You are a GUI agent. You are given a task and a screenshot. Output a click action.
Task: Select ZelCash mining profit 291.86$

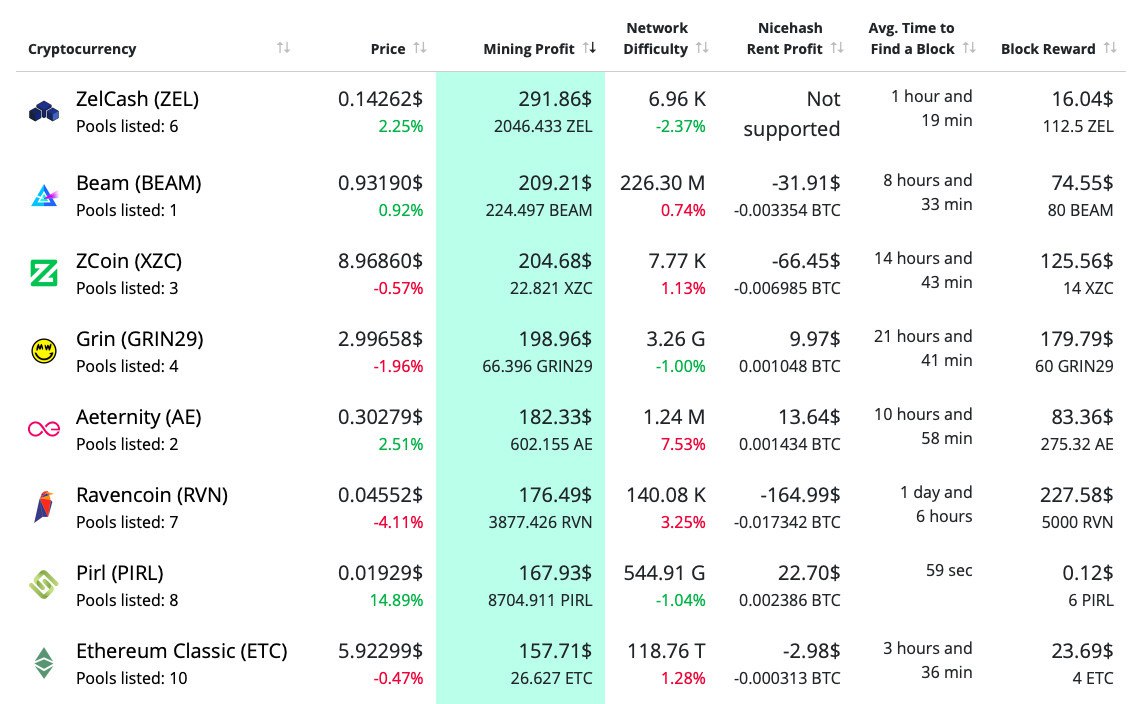(555, 99)
